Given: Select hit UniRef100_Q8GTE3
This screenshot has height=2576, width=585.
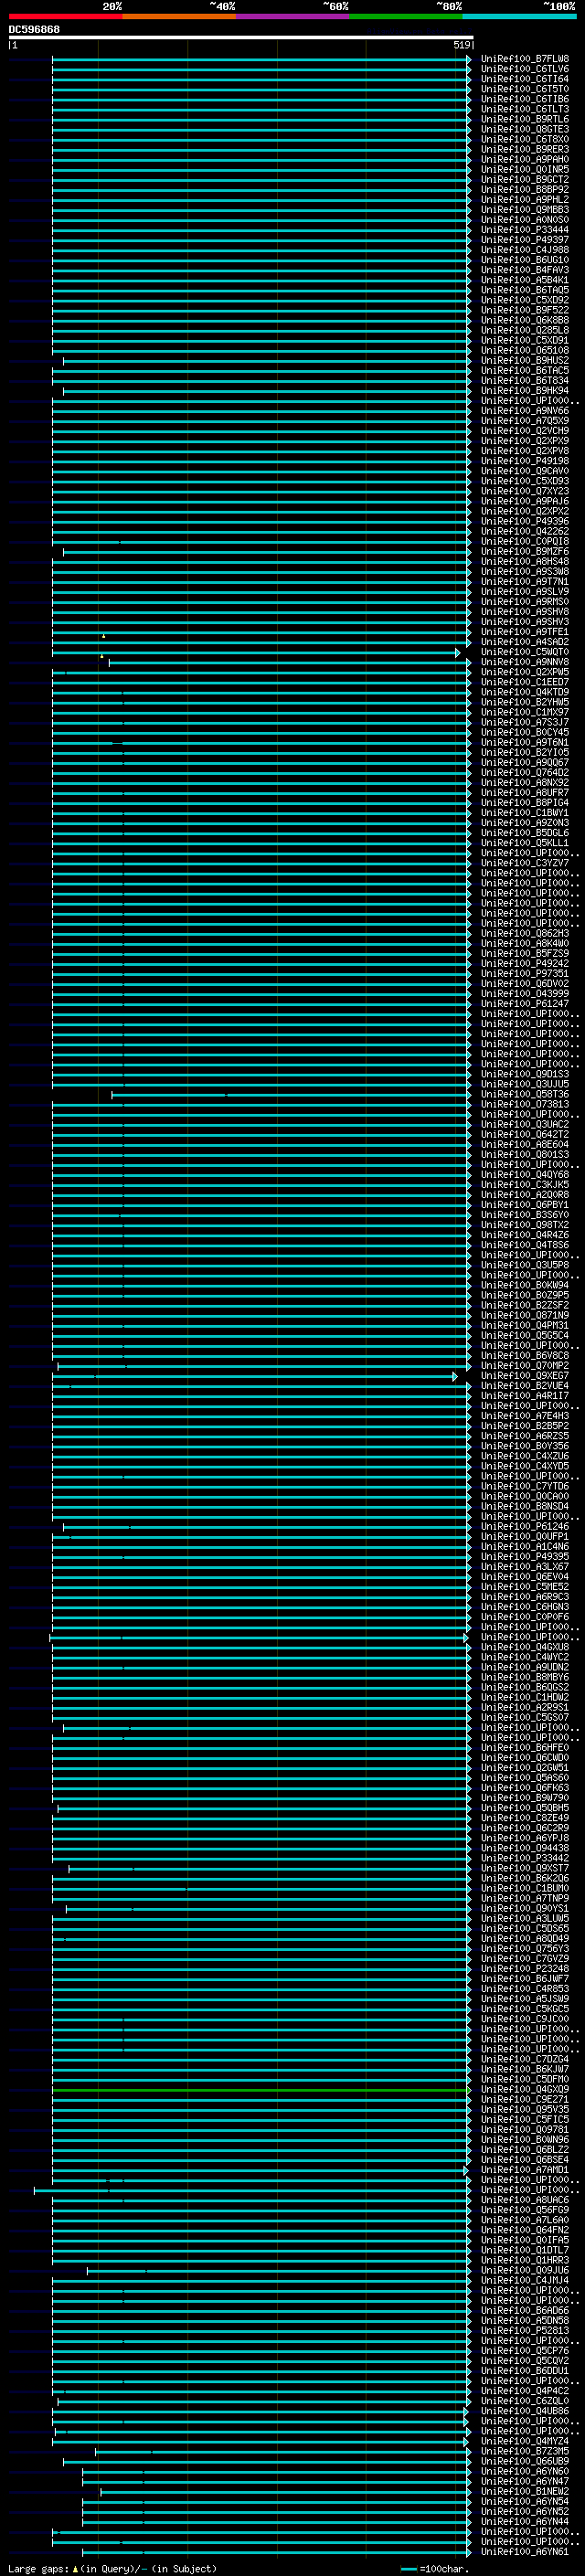Looking at the screenshot, I should (x=525, y=129).
